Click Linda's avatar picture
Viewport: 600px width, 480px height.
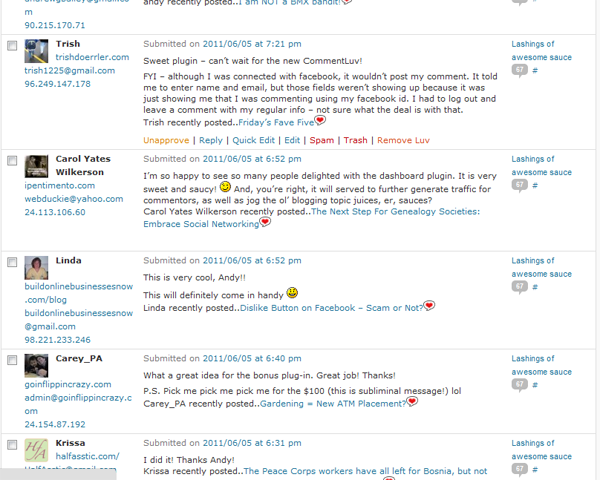[36, 268]
